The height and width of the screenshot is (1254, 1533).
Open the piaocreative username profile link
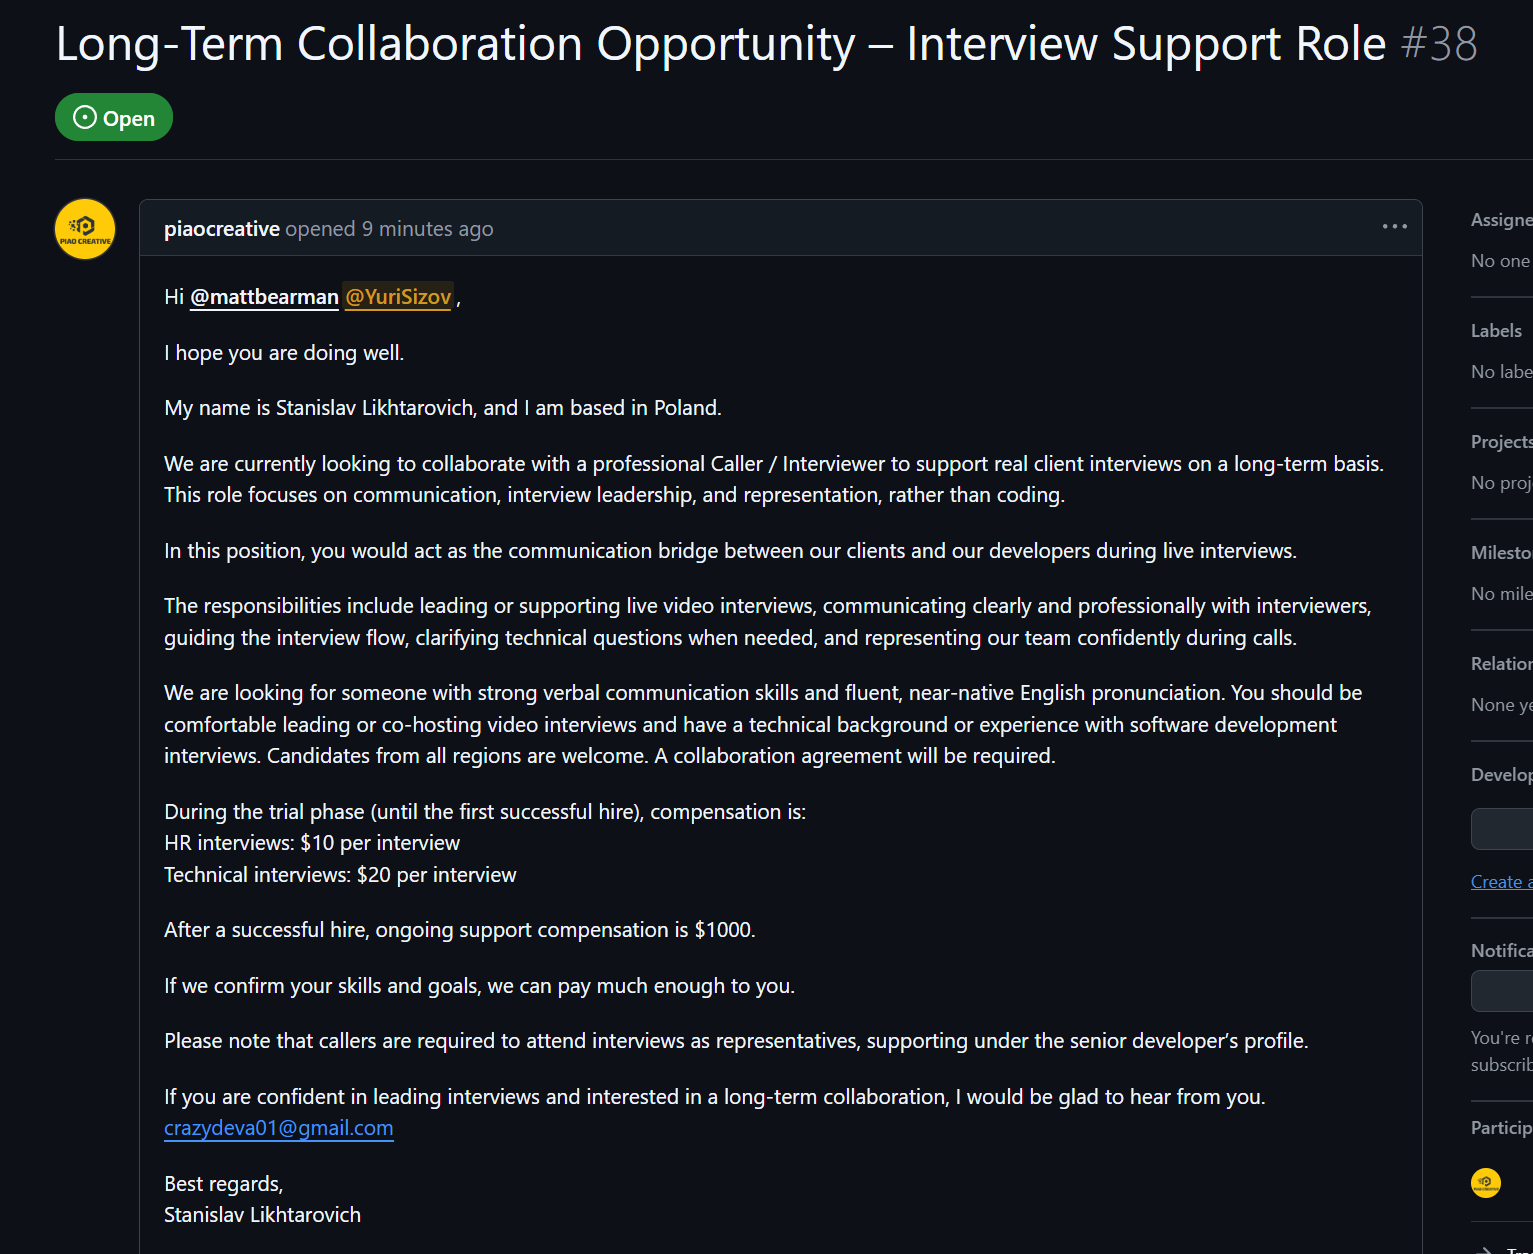click(221, 229)
